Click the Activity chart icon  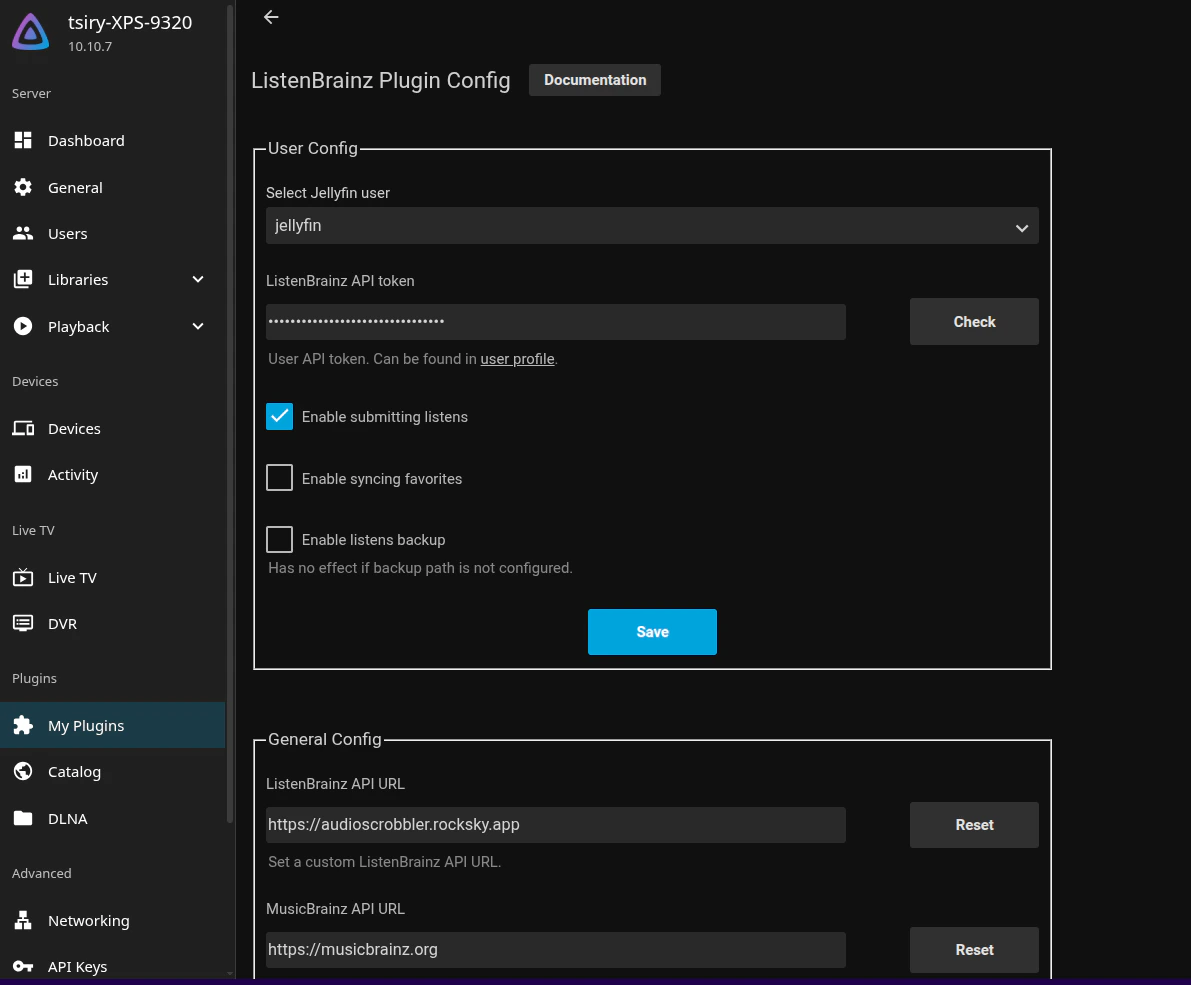23,474
